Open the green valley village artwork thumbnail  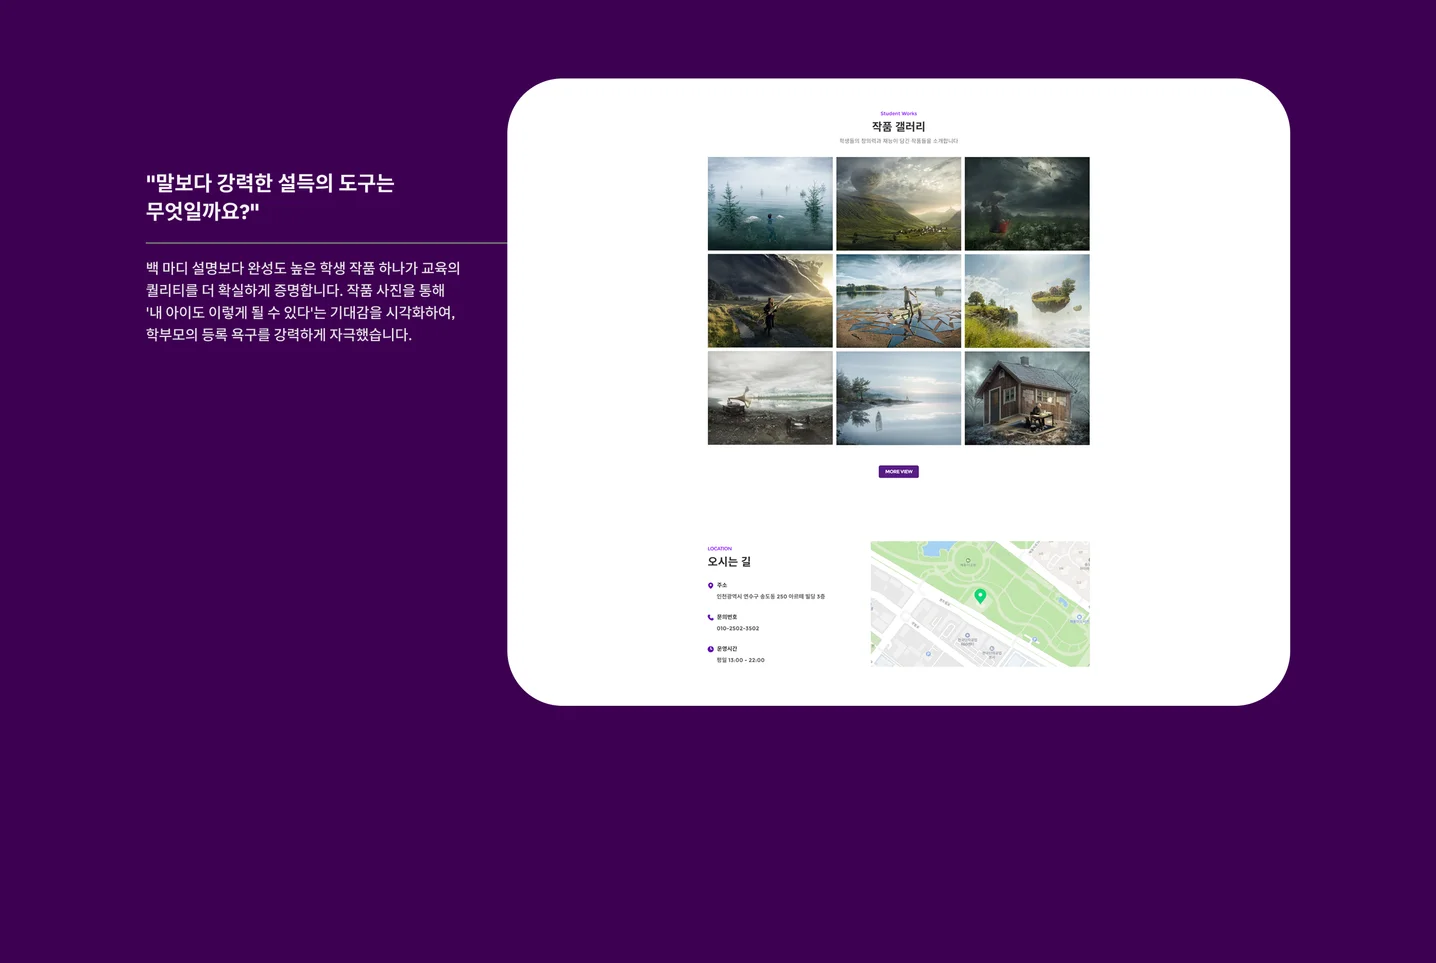898,203
